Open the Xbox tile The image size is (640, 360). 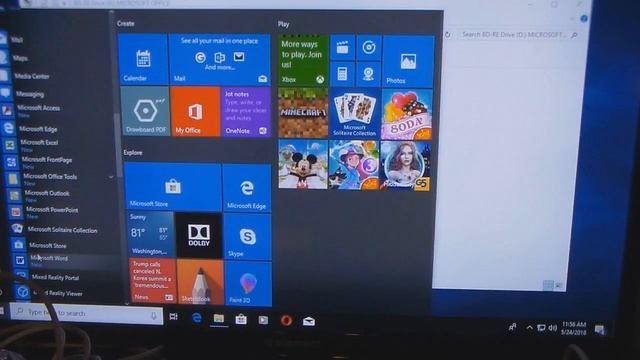[303, 61]
